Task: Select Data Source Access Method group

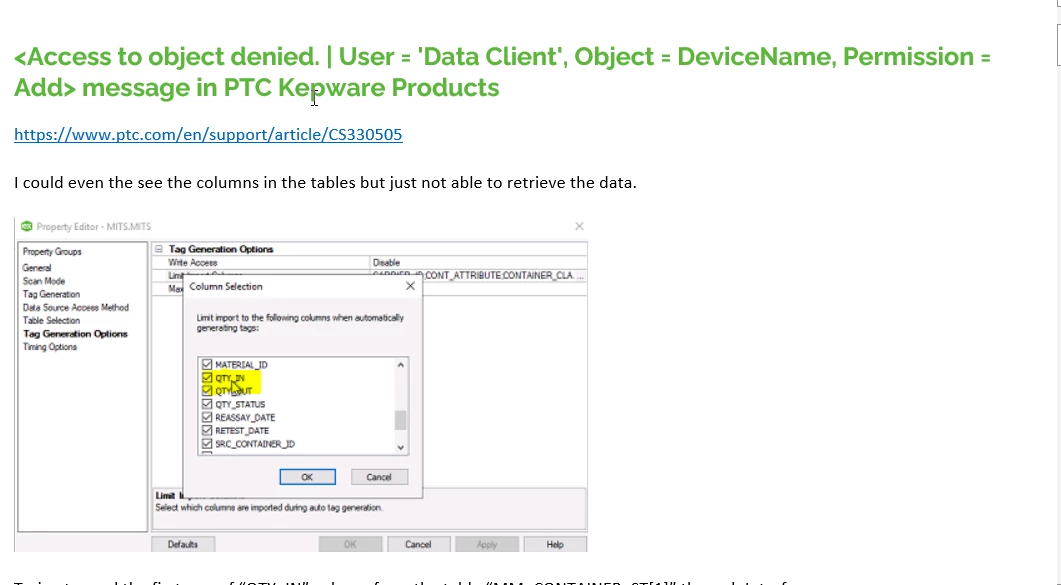Action: 76,307
